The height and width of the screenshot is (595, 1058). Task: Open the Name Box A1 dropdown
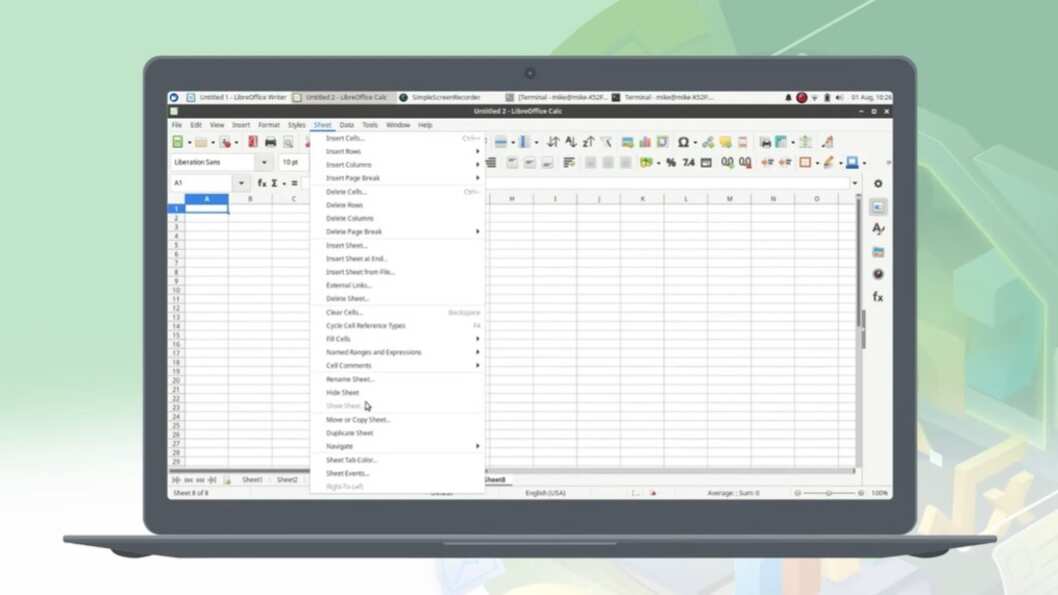tap(241, 184)
